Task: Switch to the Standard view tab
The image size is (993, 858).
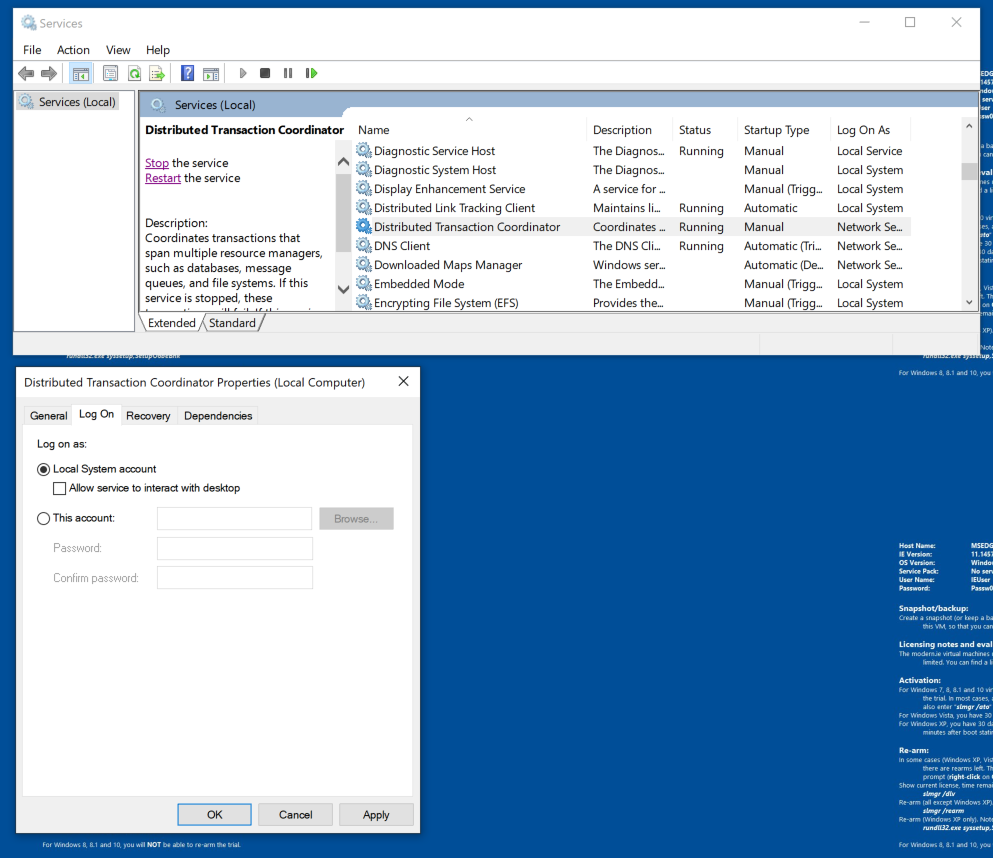Action: [x=232, y=323]
